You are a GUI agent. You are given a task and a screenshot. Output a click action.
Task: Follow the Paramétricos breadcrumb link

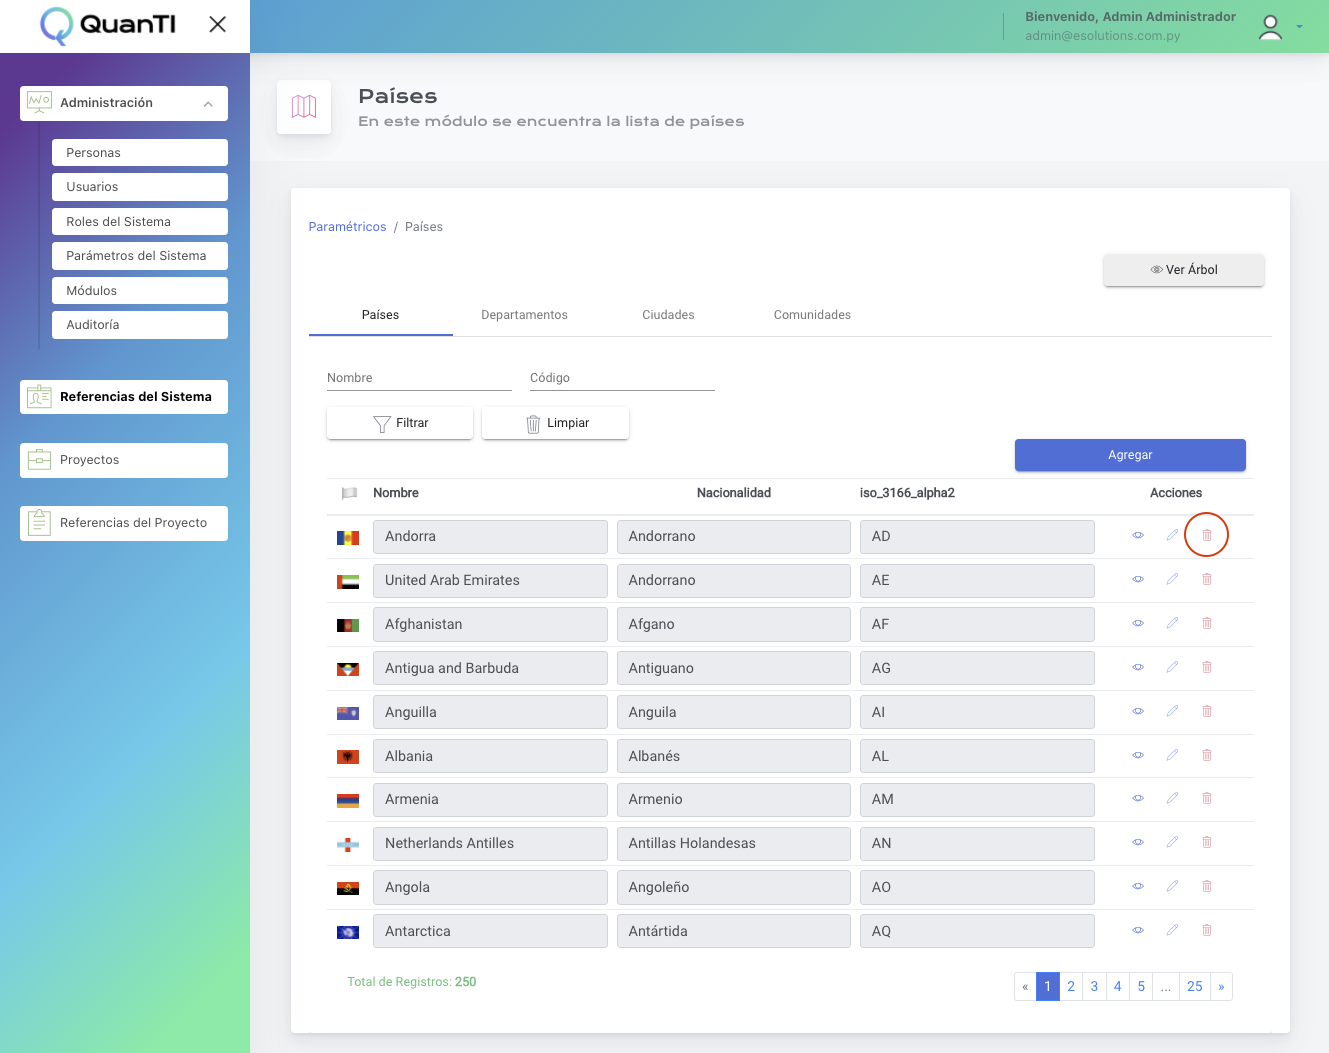(347, 227)
